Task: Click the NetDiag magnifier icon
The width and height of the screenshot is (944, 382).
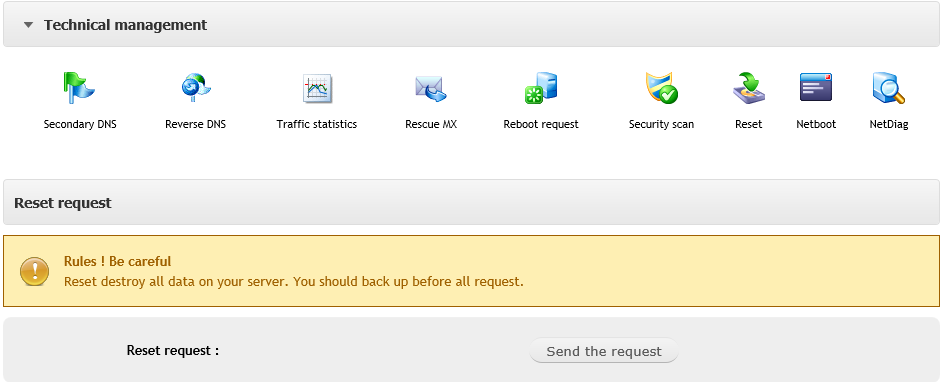Action: click(x=889, y=88)
